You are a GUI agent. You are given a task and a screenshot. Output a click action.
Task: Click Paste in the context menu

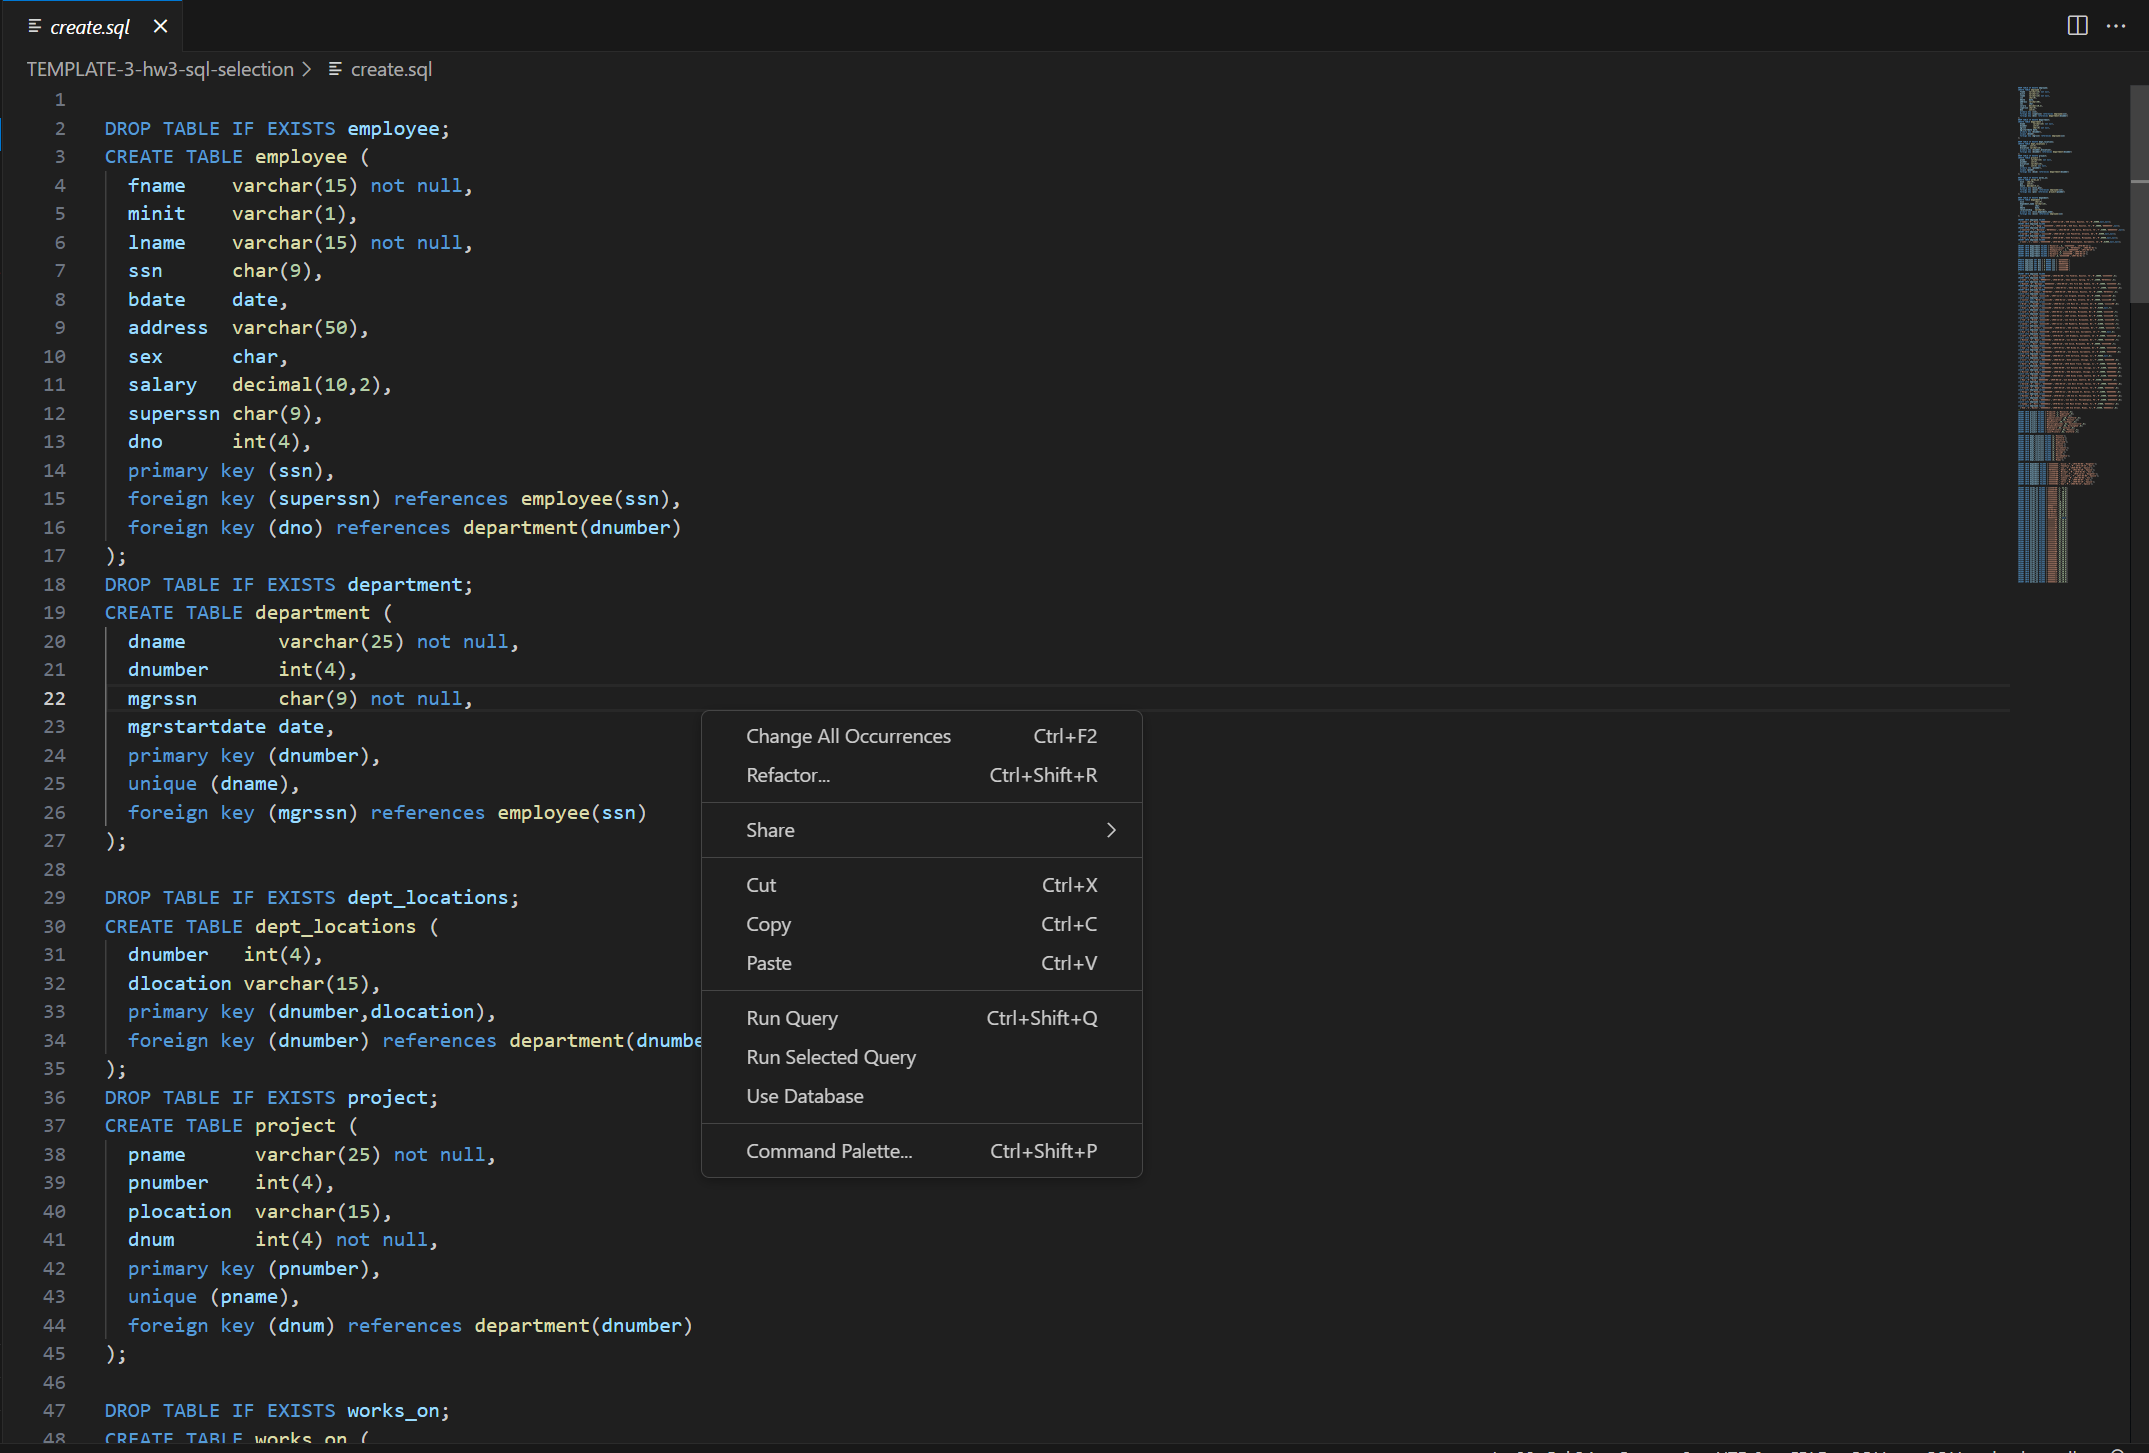pos(768,963)
